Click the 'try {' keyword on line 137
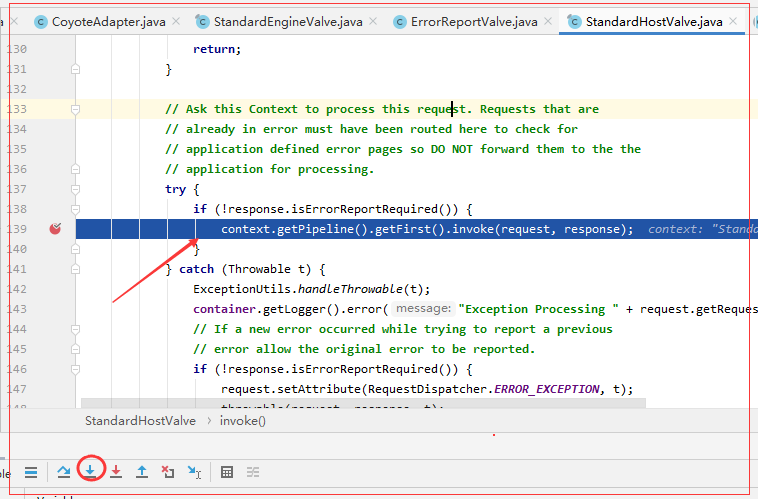 (x=182, y=189)
